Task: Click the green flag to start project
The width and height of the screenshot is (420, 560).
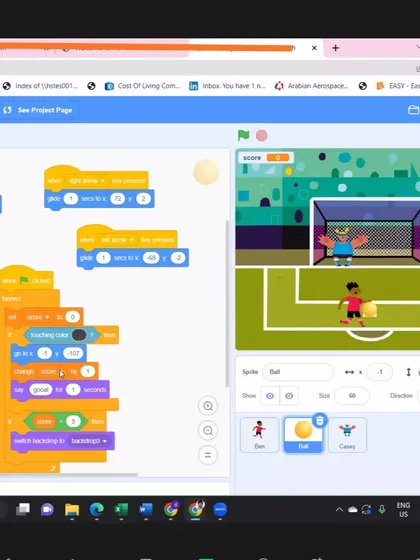Action: click(244, 135)
